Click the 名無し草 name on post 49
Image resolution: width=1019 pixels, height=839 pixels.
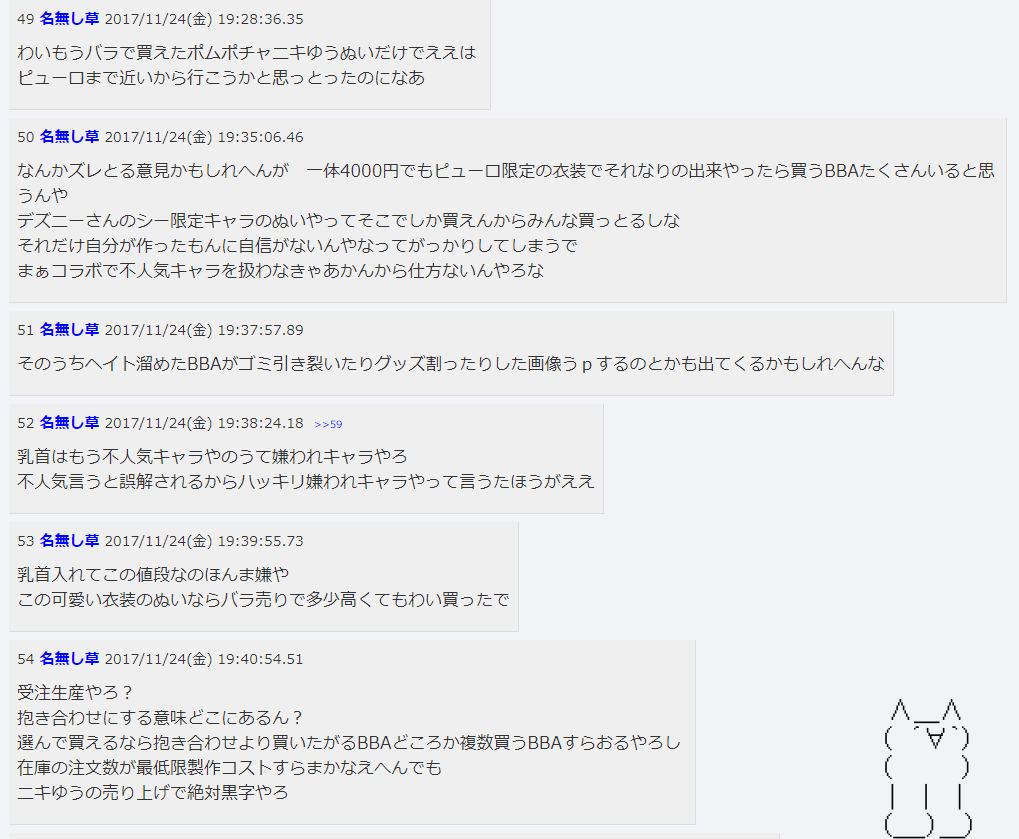click(x=69, y=19)
